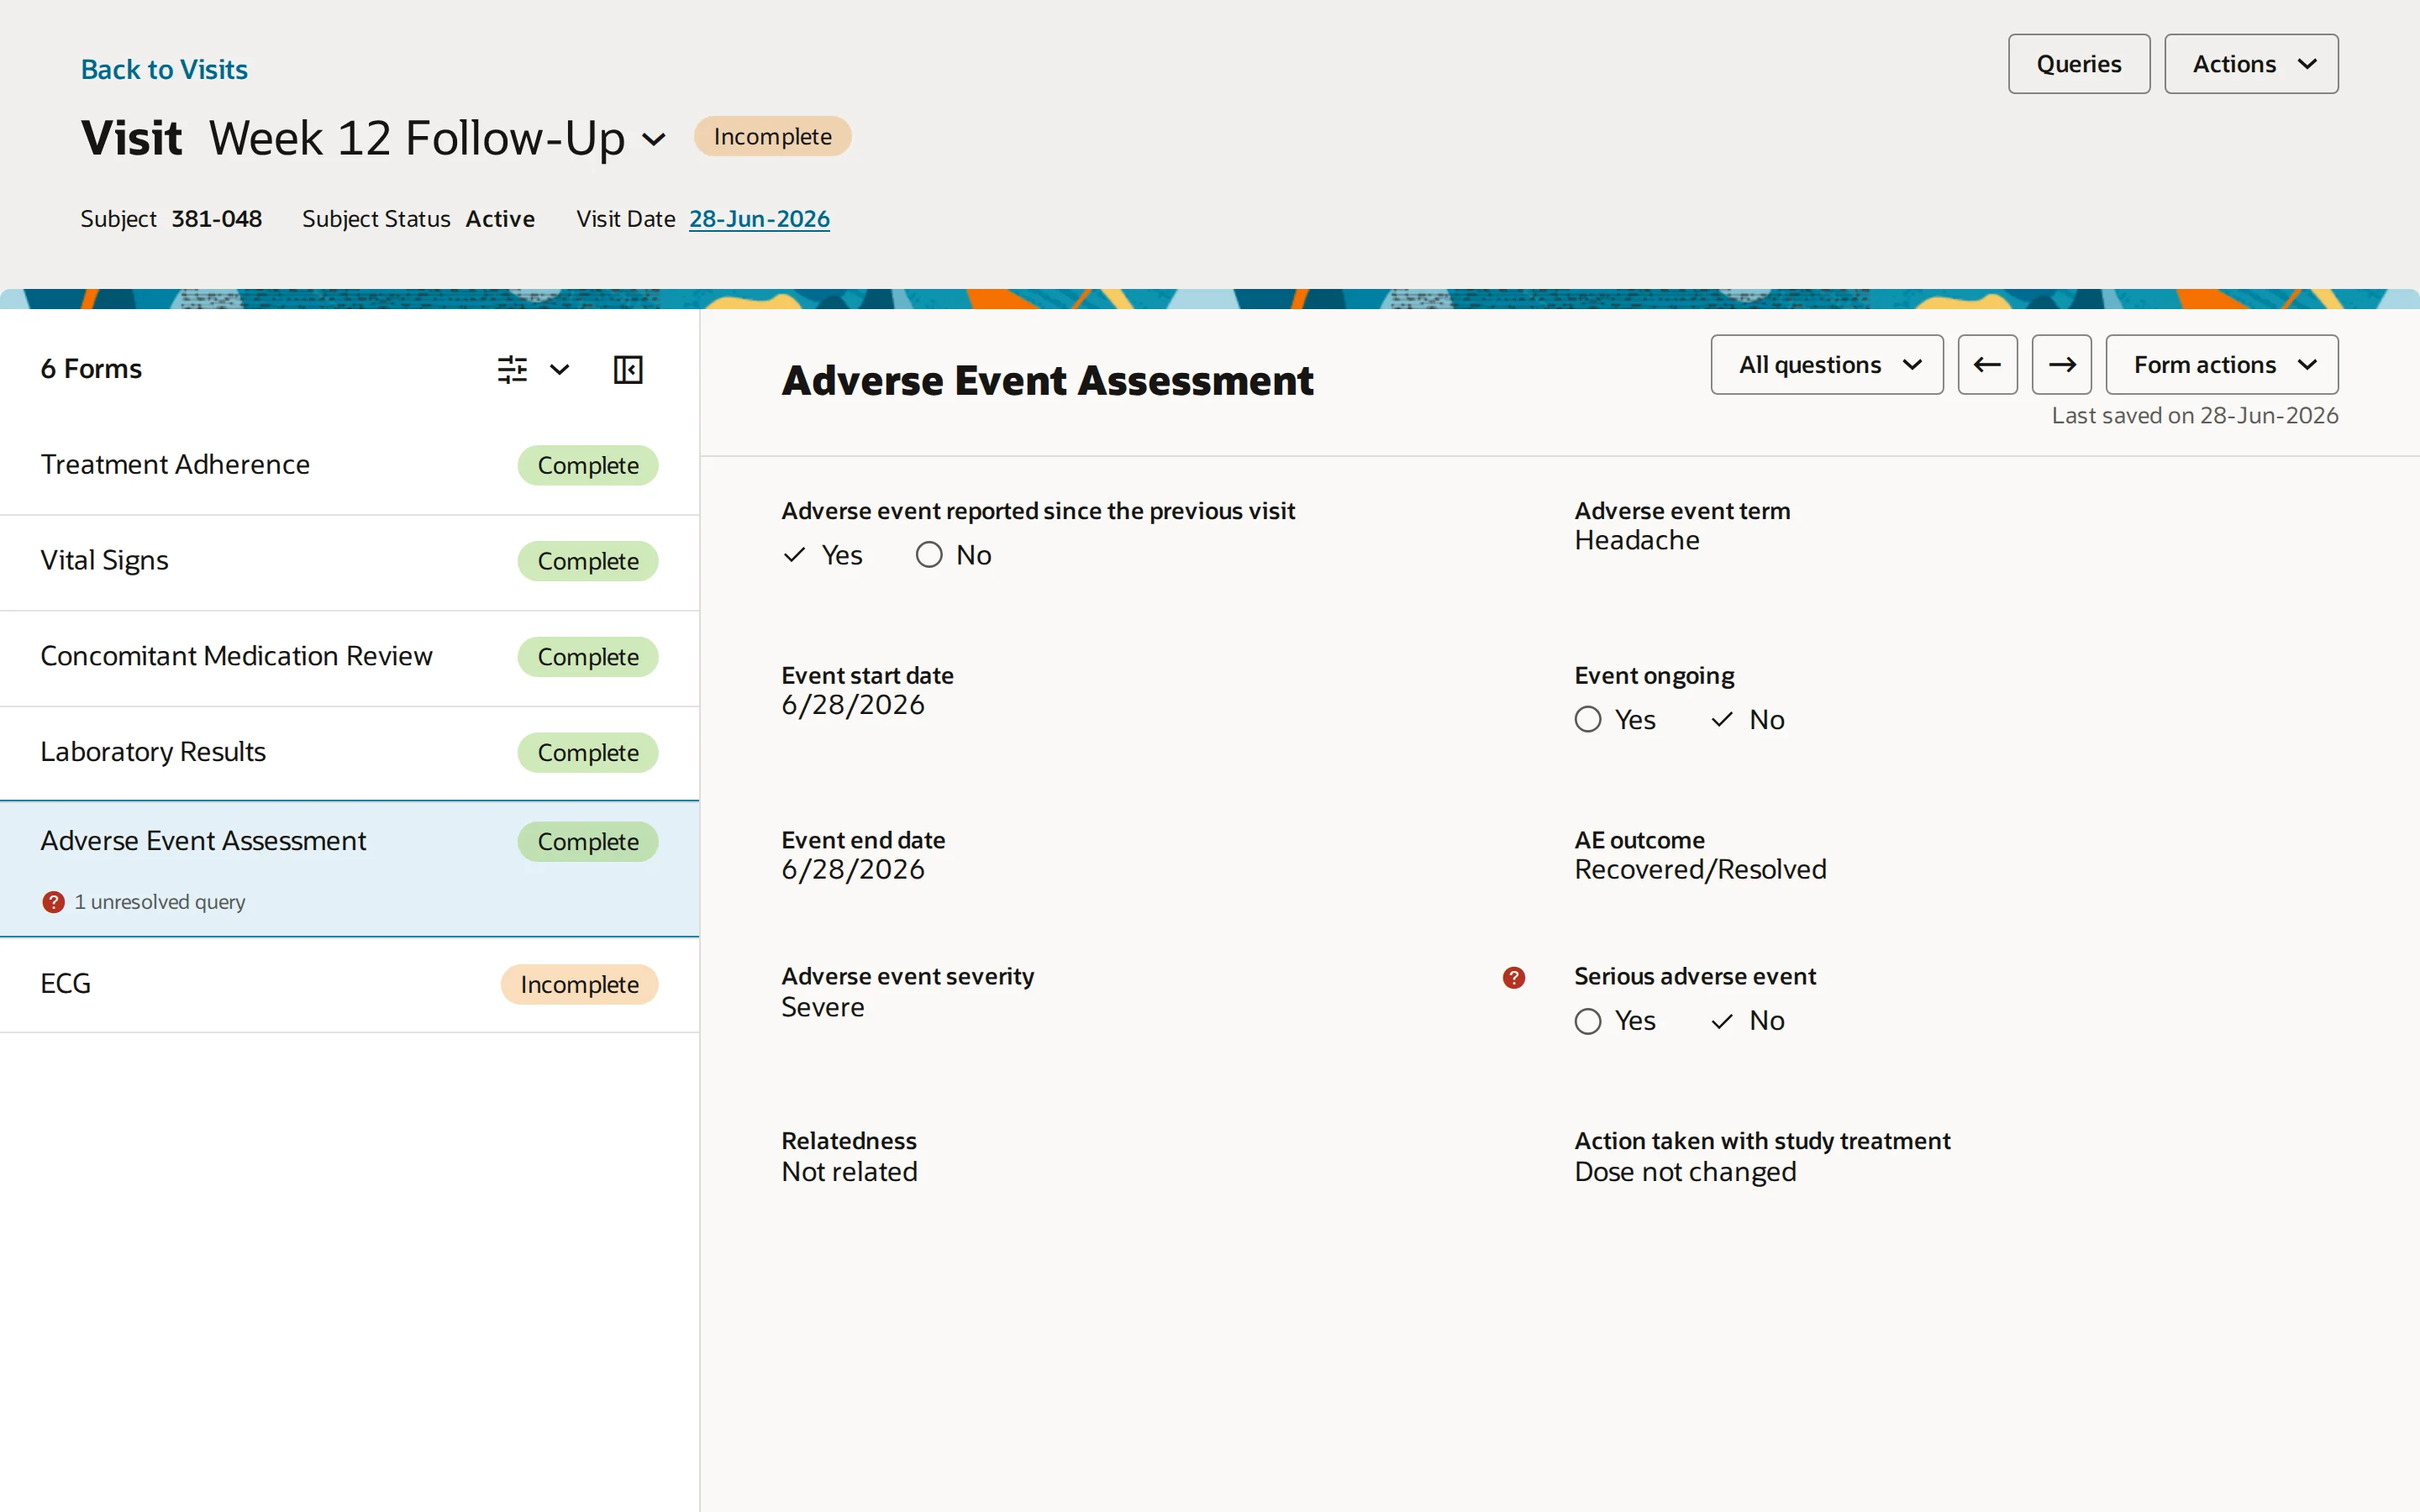Select No for Serious adverse event
Viewport: 2420px width, 1512px height.
1747,1021
